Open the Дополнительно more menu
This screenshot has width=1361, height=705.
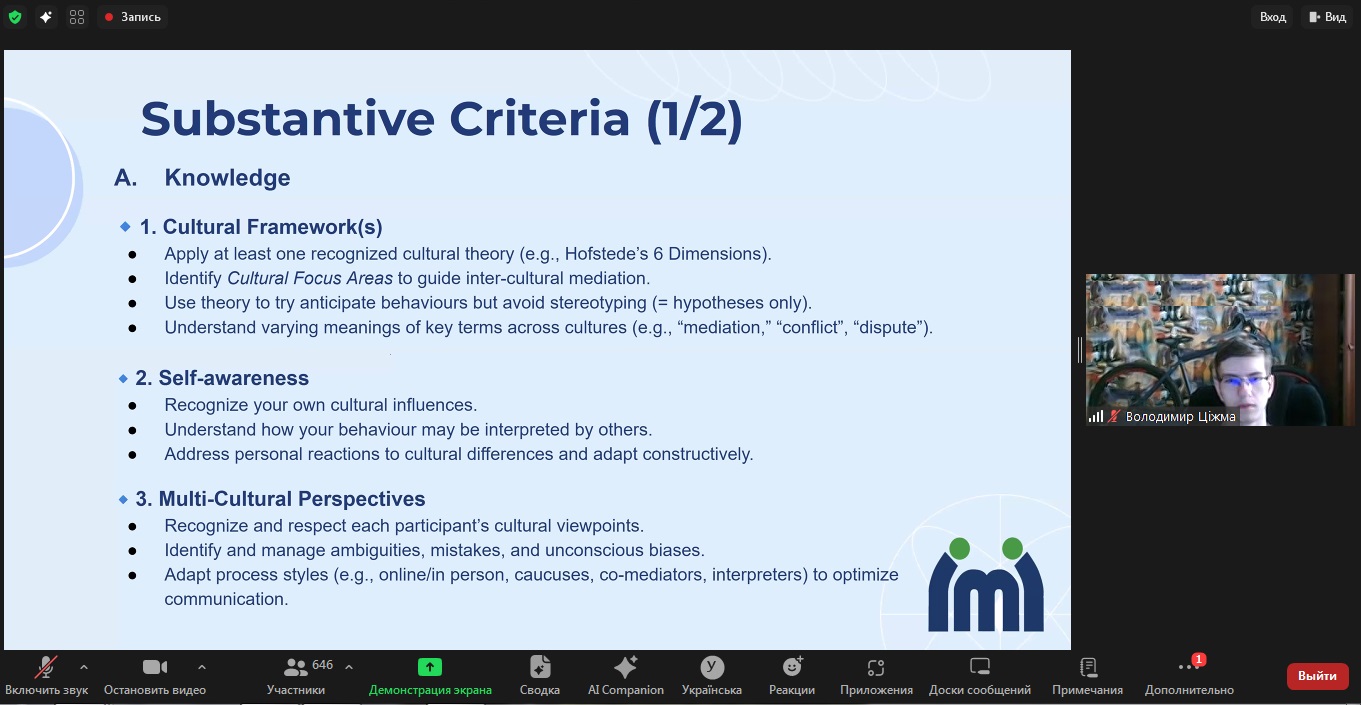tap(1189, 675)
